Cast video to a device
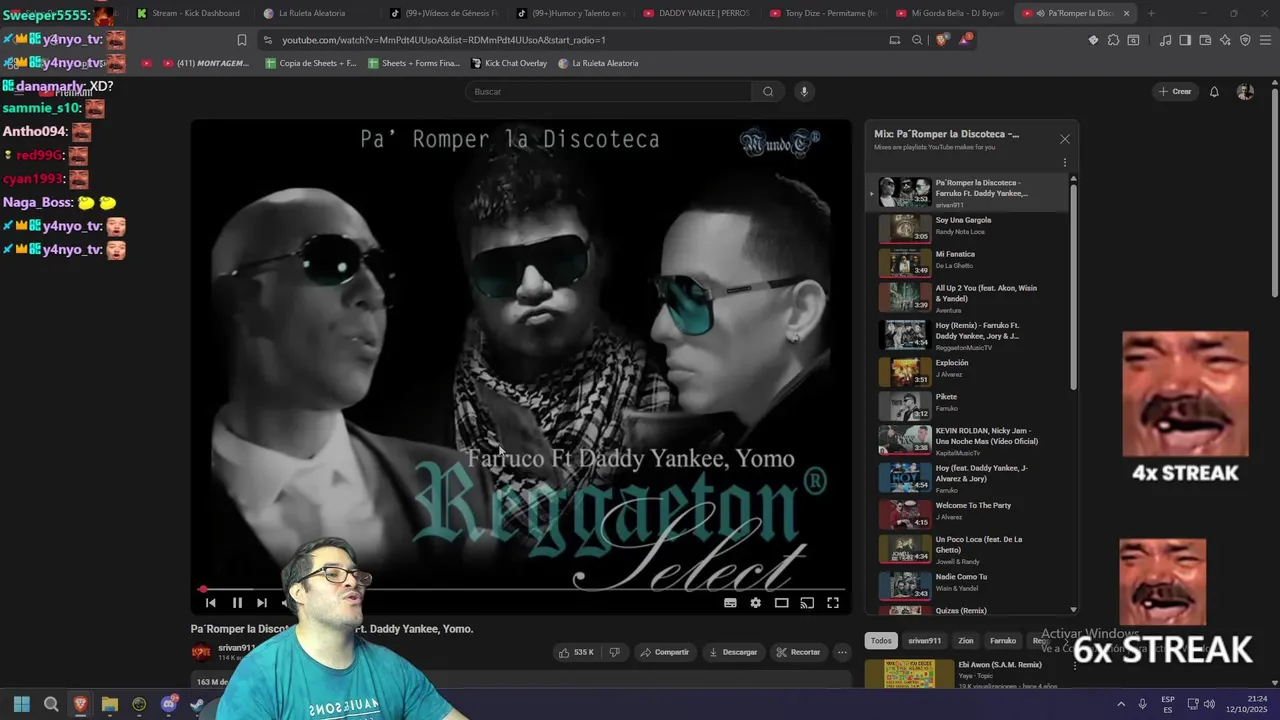 click(807, 603)
